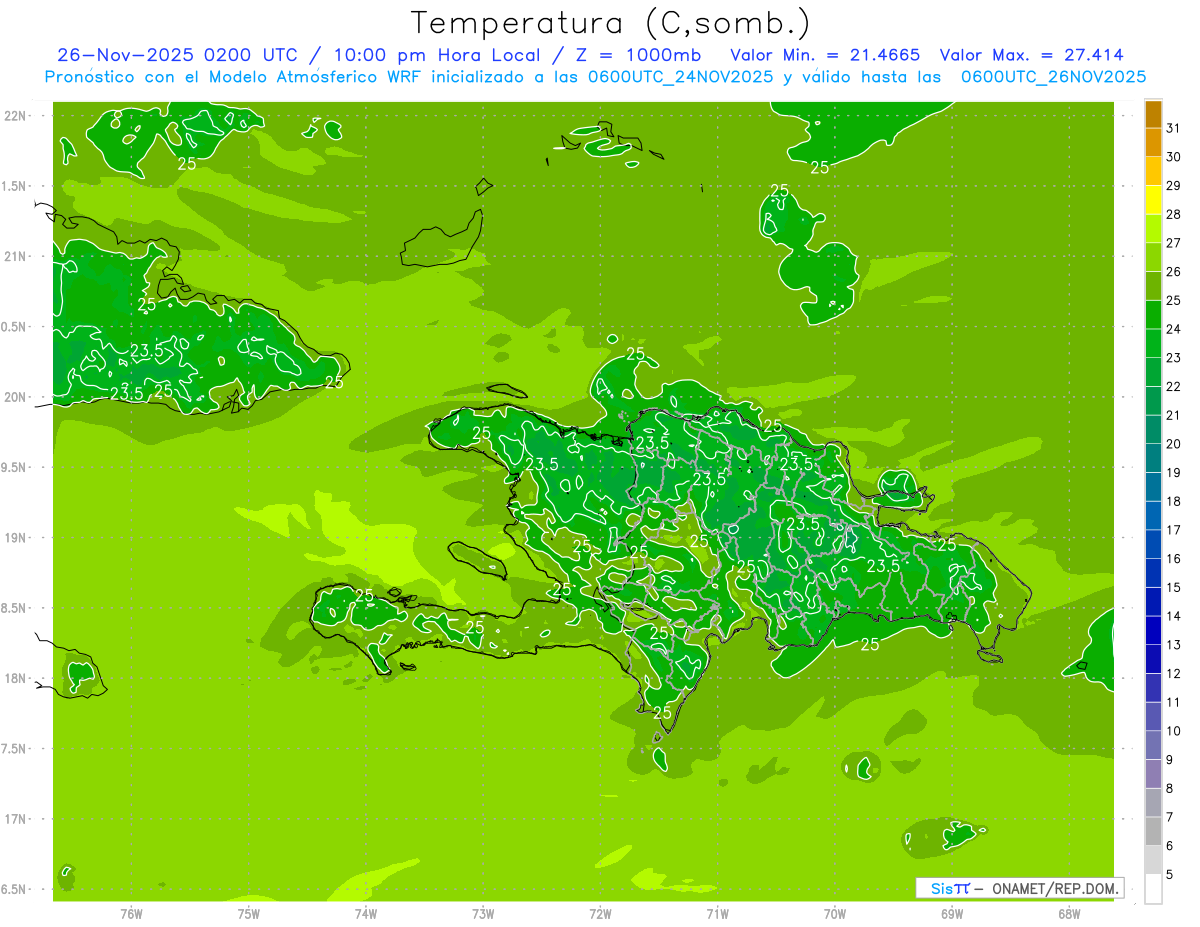Click the "7.5N" latitude label
Image resolution: width=1200 pixels, height=927 pixels.
(14, 748)
